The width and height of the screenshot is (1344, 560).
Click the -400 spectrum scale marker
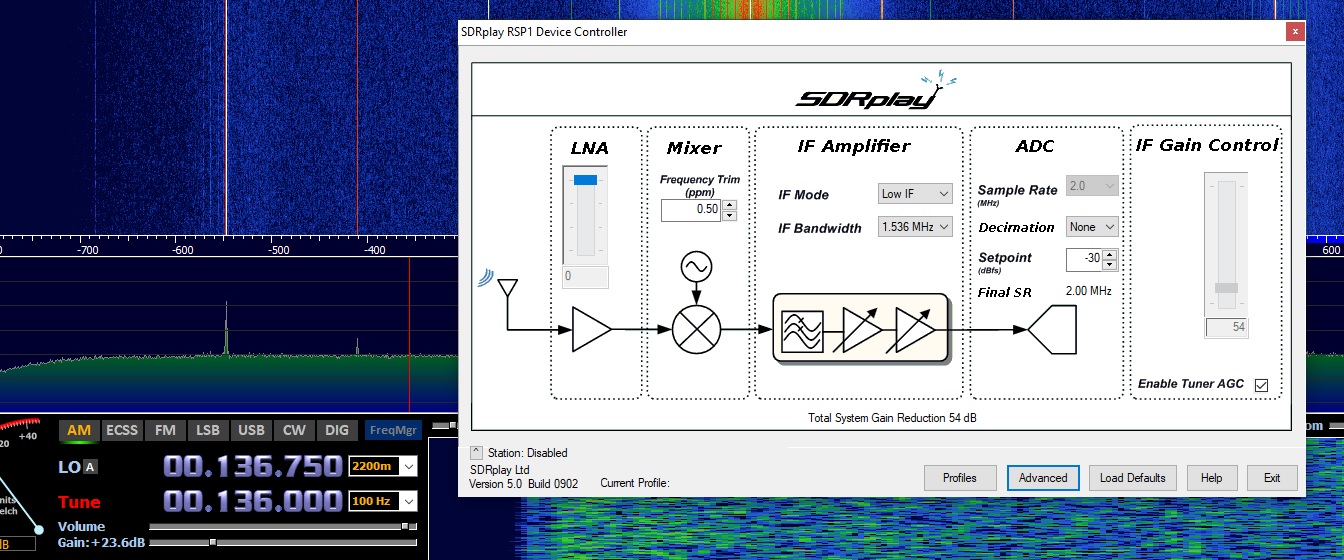click(x=374, y=250)
